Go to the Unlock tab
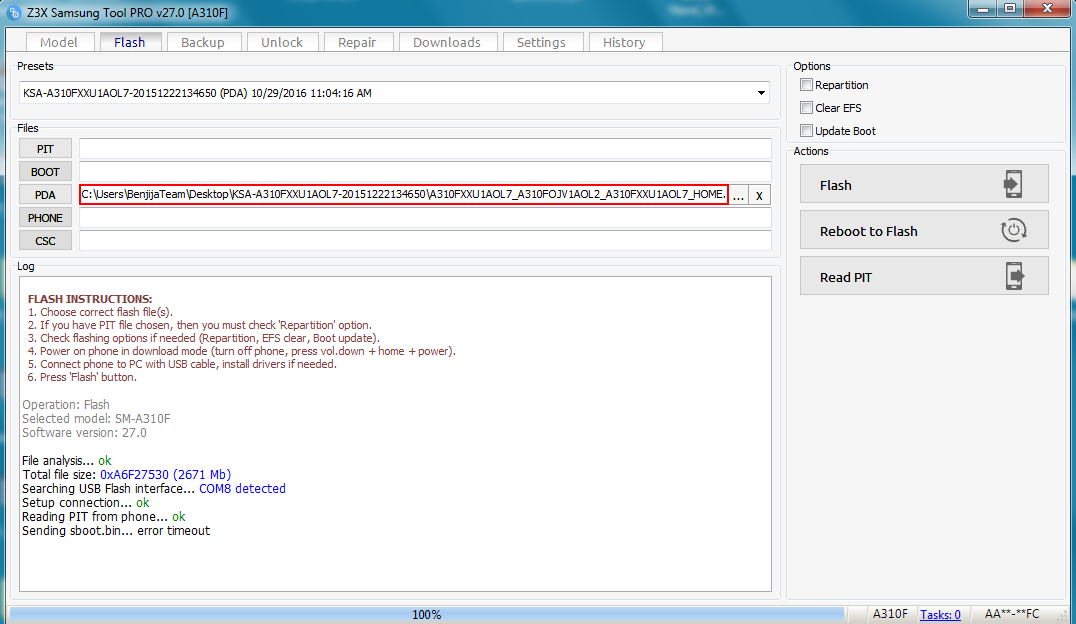Viewport: 1076px width, 624px height. tap(282, 42)
